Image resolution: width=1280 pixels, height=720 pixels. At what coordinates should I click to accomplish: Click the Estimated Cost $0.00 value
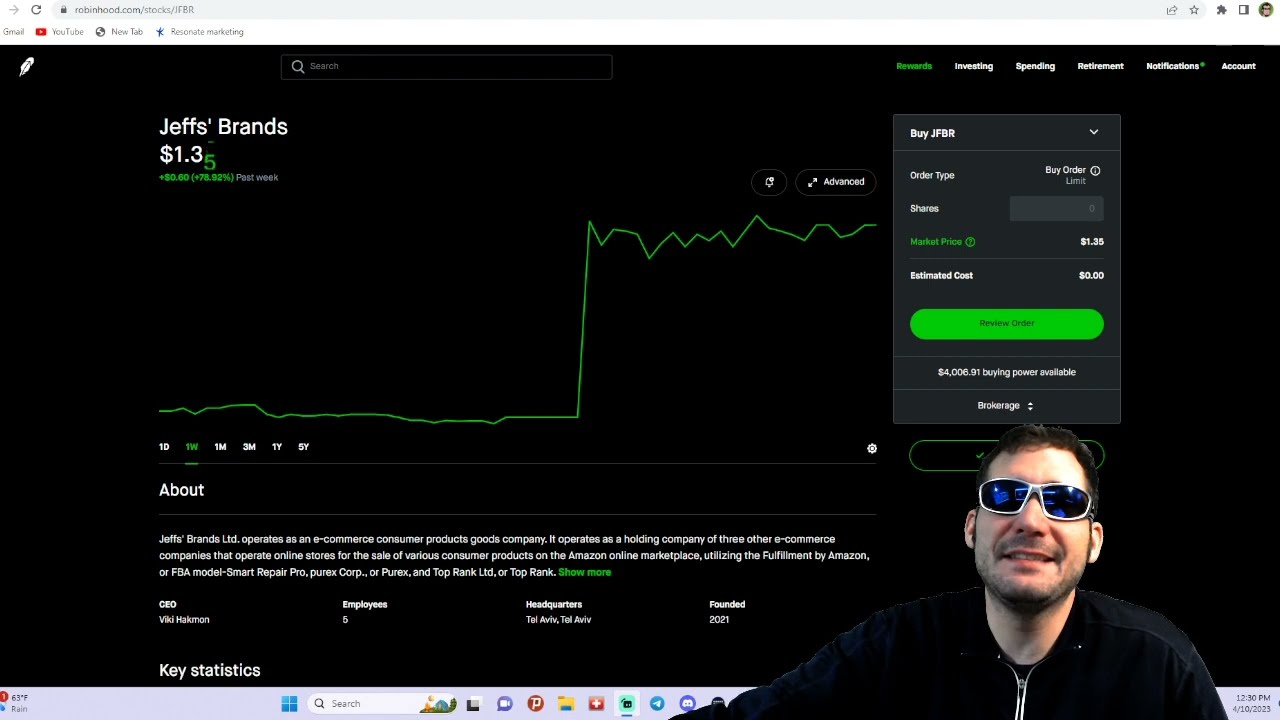[1091, 276]
